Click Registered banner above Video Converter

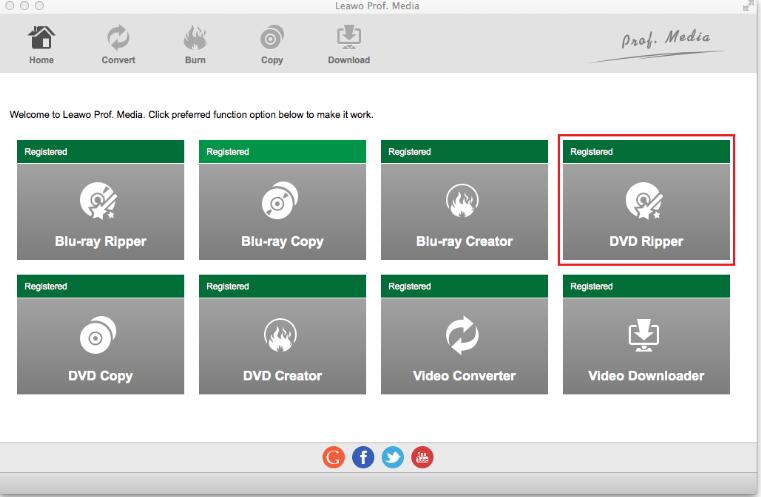pos(464,286)
